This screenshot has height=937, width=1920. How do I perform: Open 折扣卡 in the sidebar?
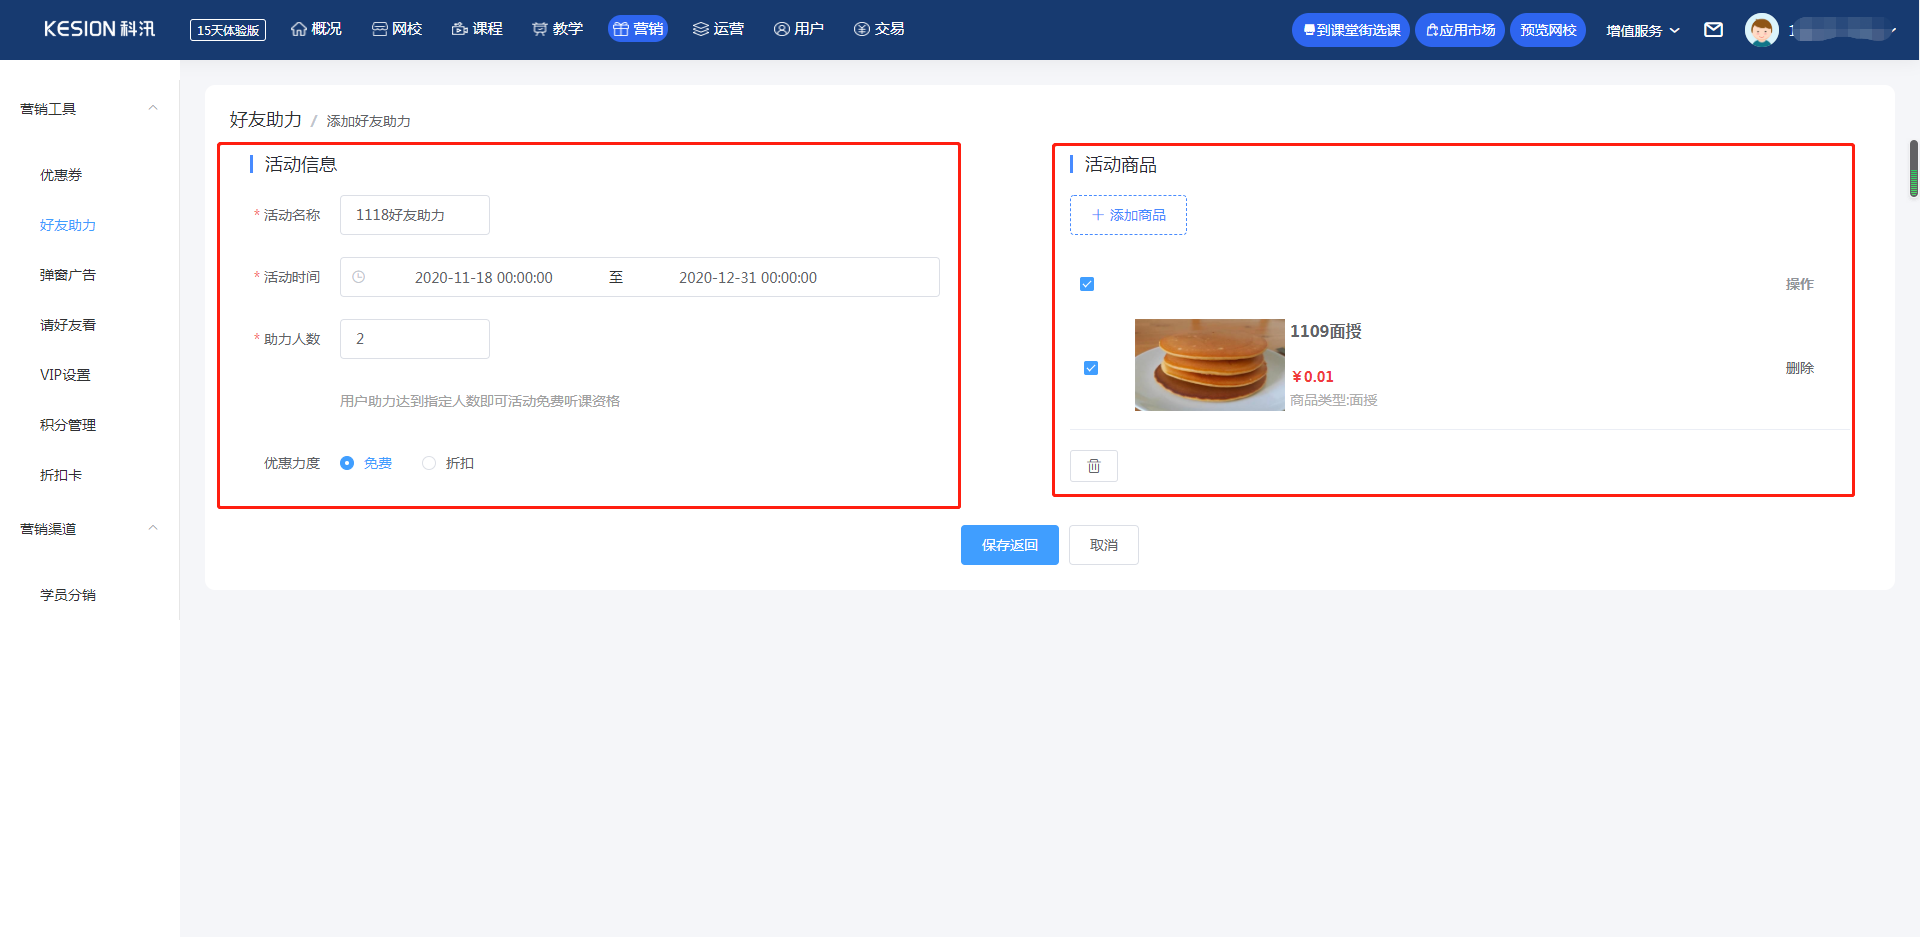point(61,475)
